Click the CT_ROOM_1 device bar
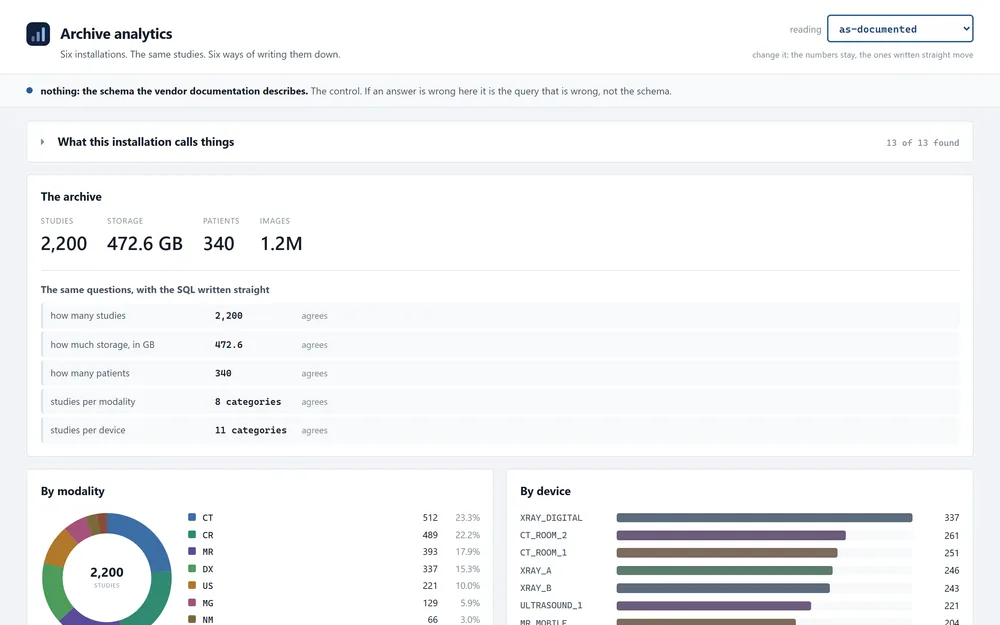This screenshot has width=1000, height=625. [x=727, y=553]
